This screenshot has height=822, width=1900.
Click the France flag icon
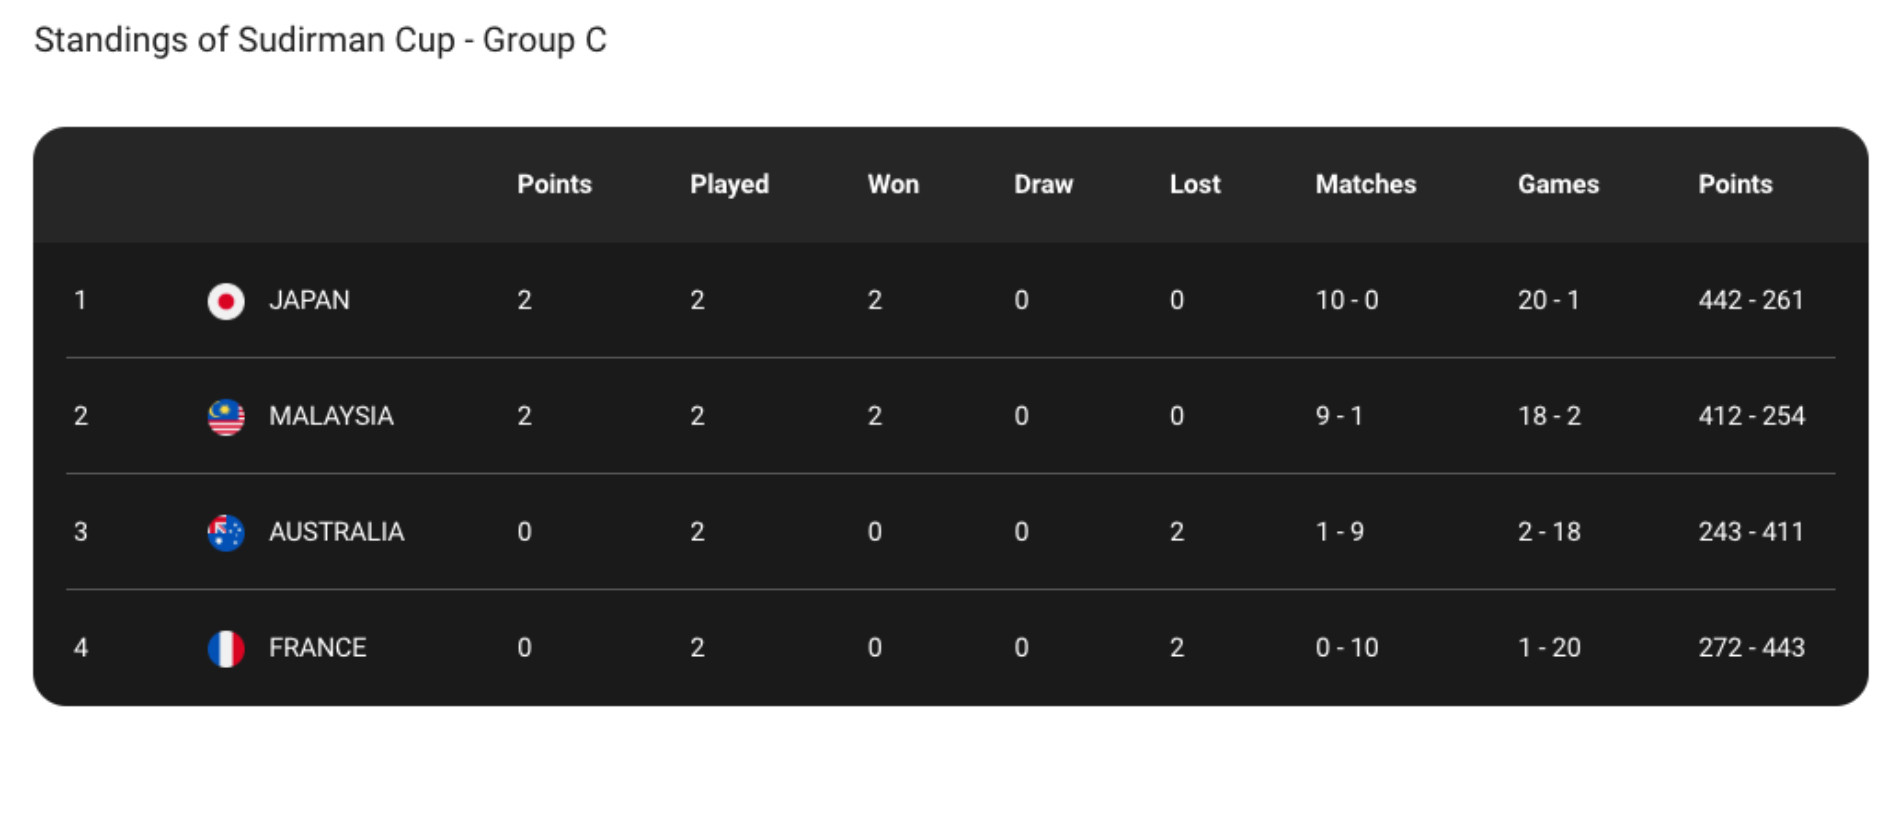click(x=226, y=649)
